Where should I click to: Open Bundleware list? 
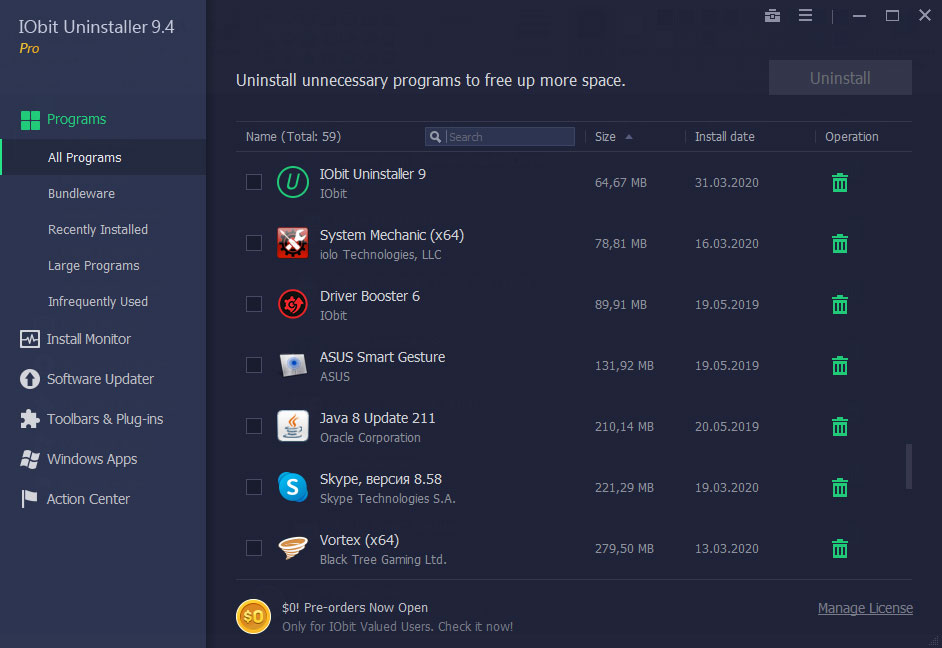tap(81, 193)
